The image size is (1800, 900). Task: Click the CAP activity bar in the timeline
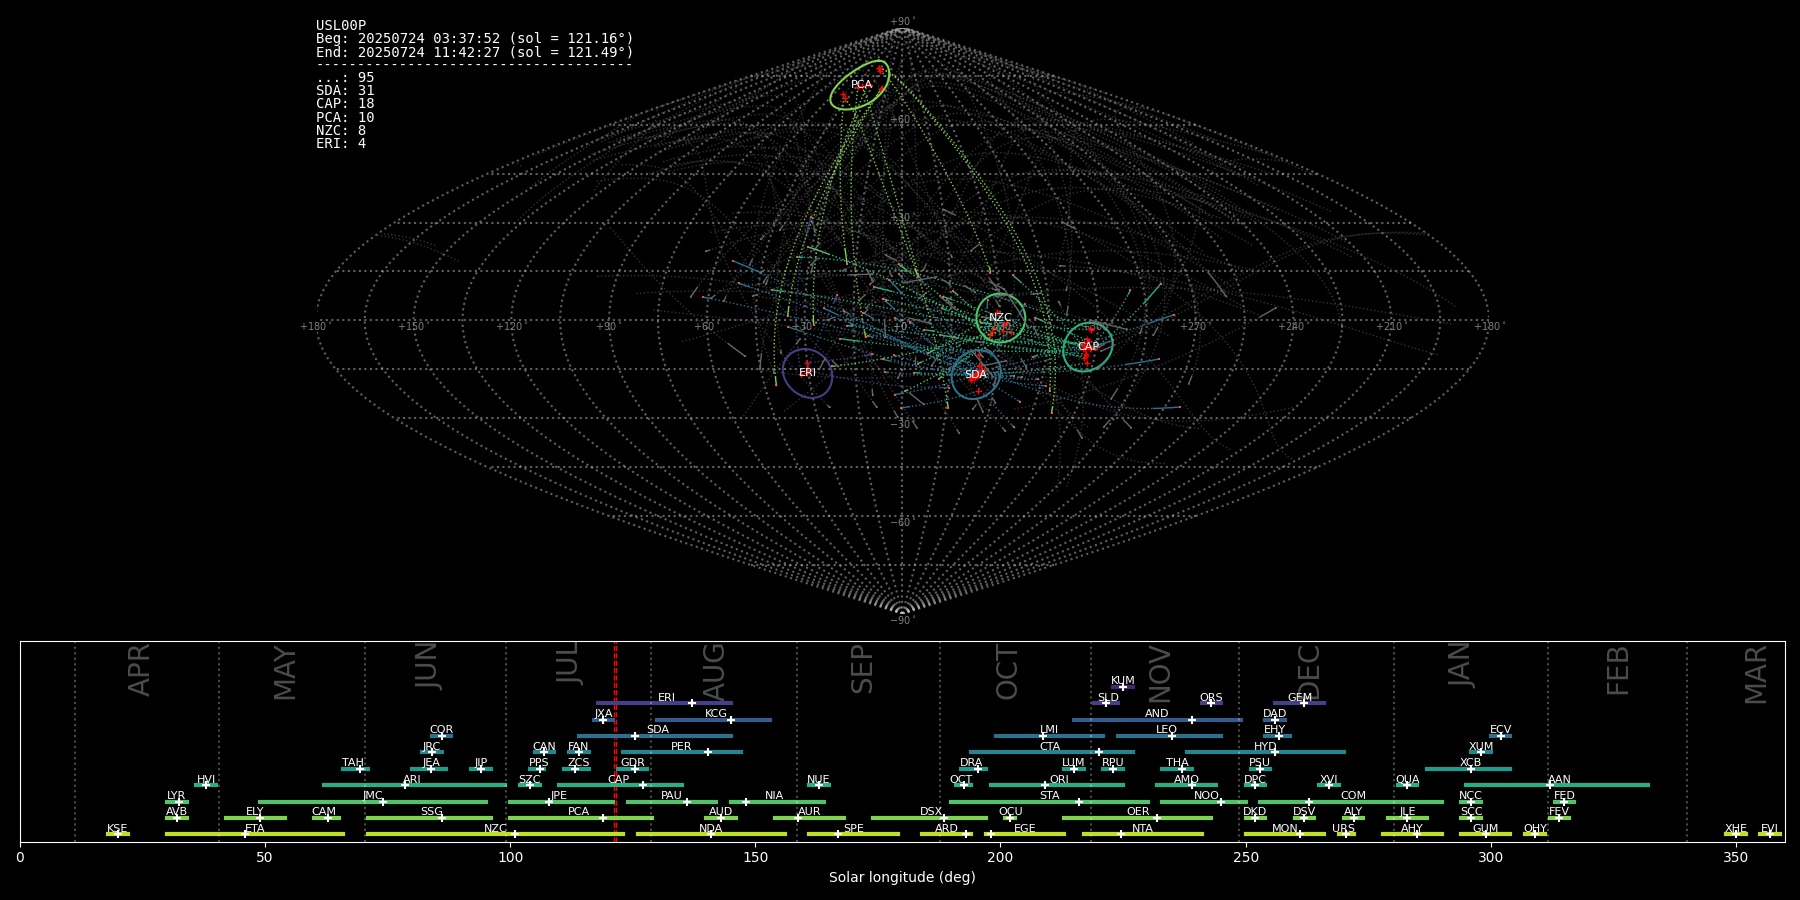click(x=621, y=785)
